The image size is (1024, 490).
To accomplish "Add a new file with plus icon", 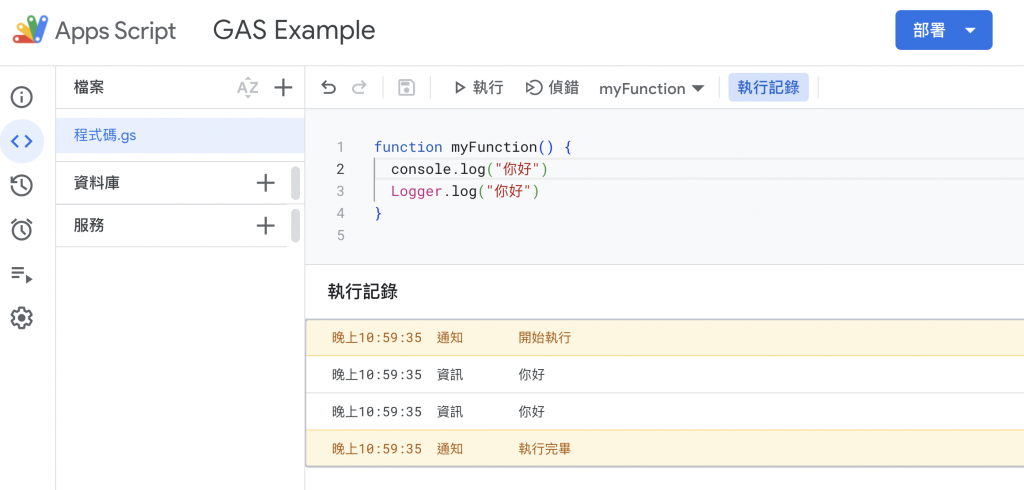I will click(283, 88).
